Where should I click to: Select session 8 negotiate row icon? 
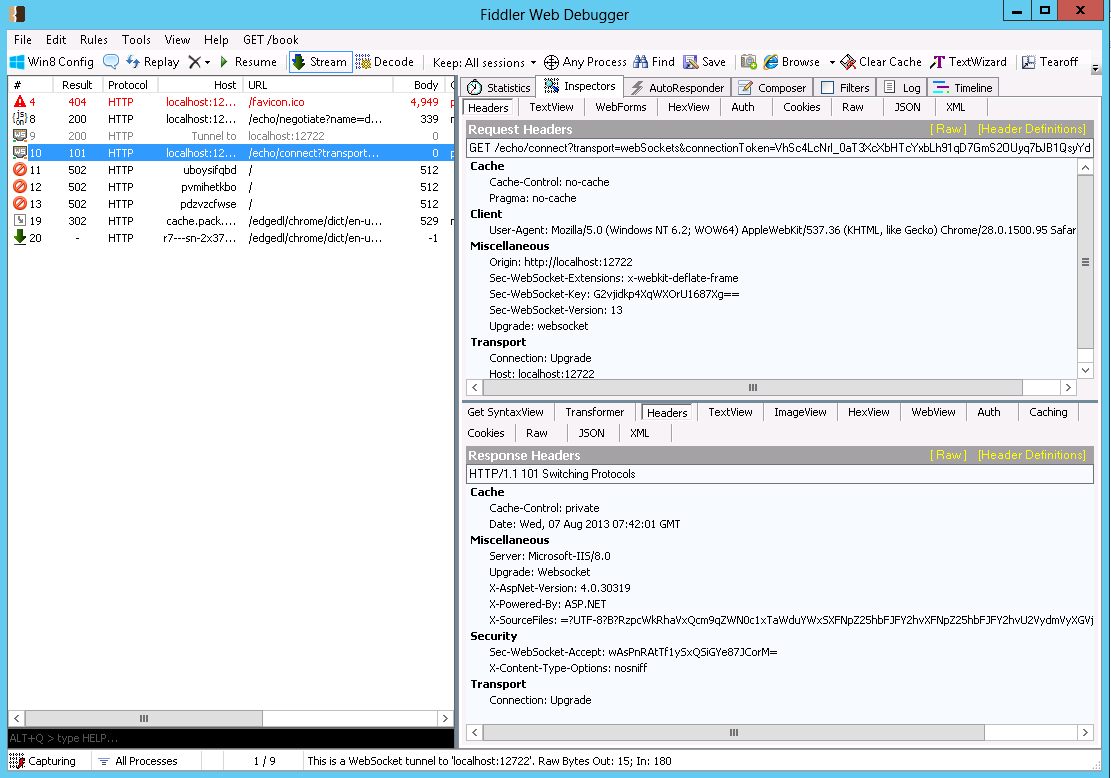(x=20, y=118)
